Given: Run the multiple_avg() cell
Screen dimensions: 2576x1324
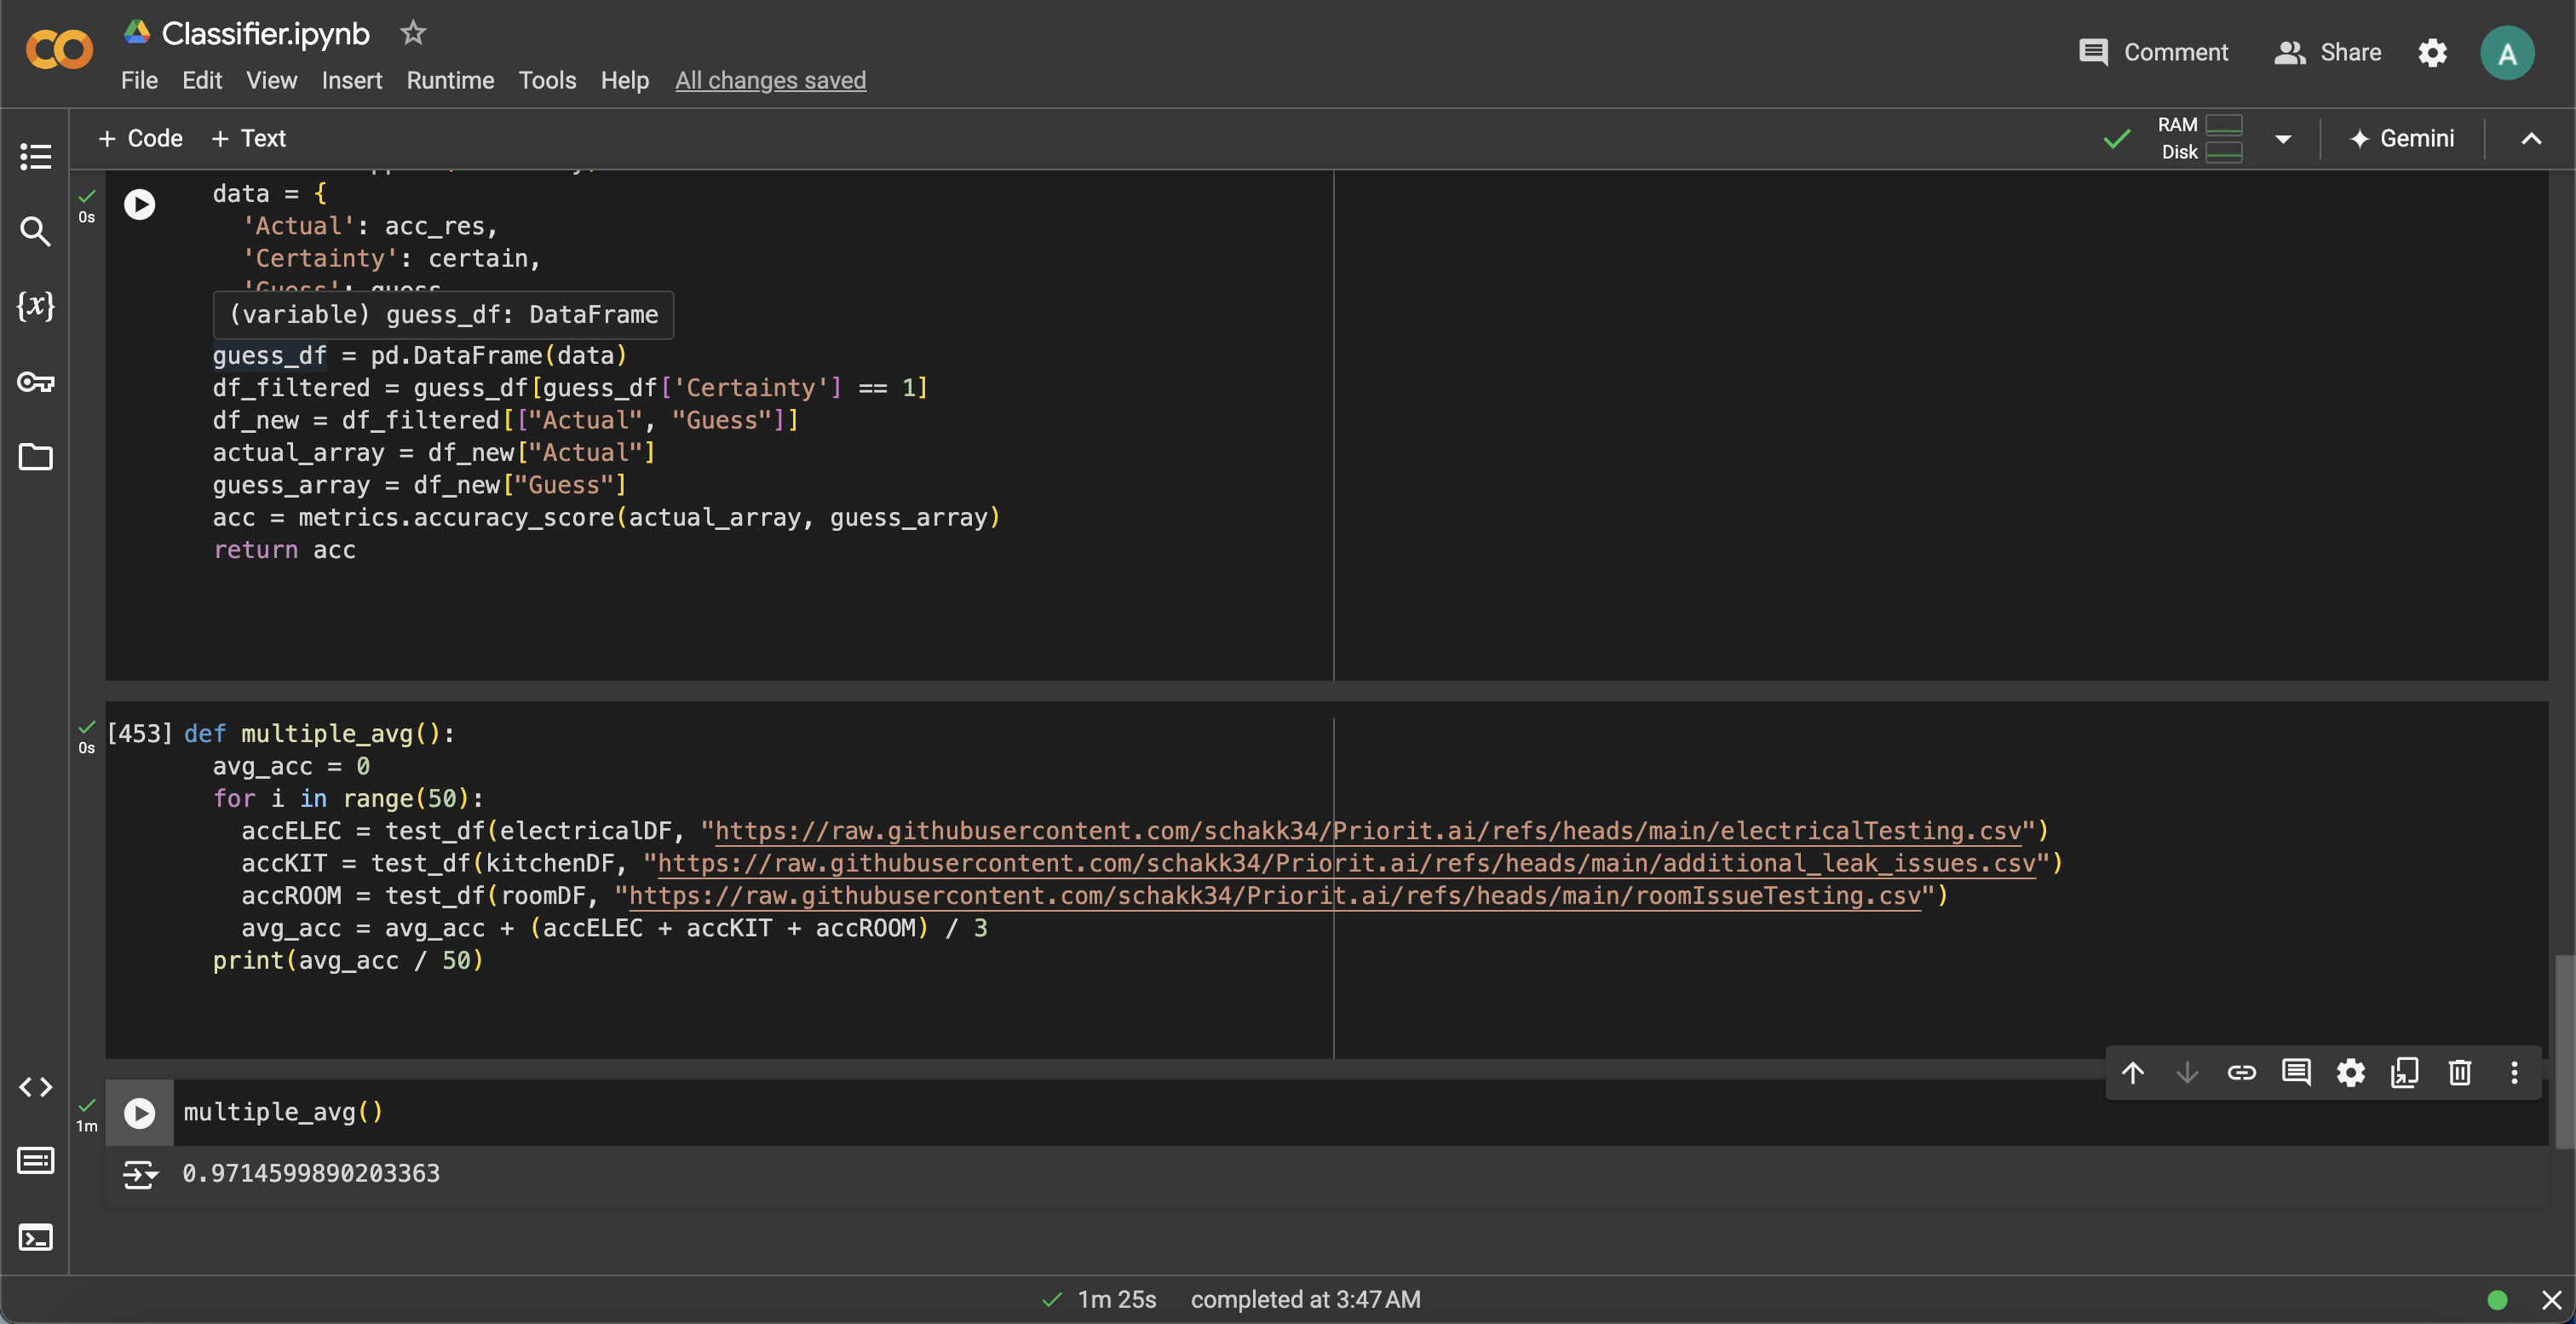Looking at the screenshot, I should click(140, 1112).
